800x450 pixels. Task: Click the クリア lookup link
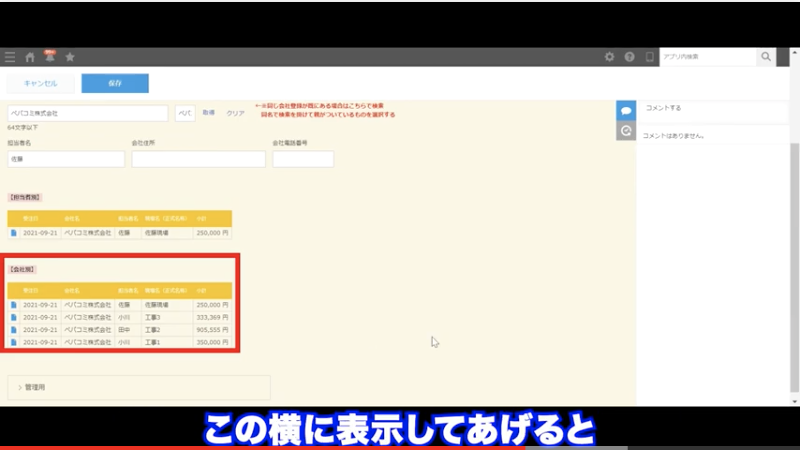coord(235,113)
